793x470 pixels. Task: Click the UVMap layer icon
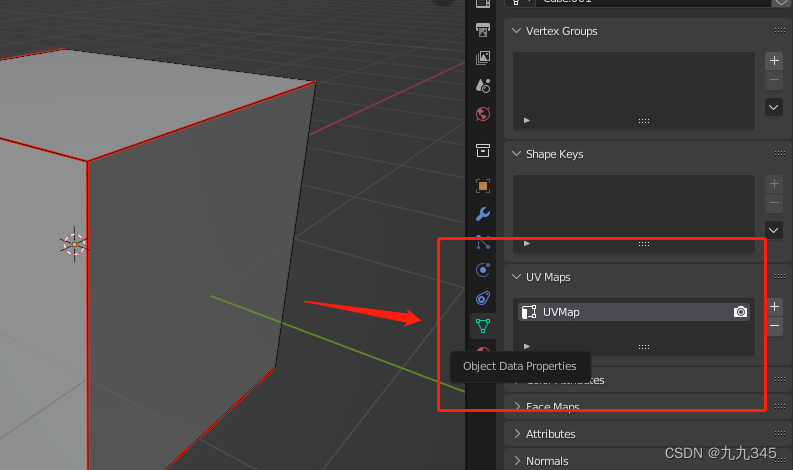pyautogui.click(x=529, y=312)
